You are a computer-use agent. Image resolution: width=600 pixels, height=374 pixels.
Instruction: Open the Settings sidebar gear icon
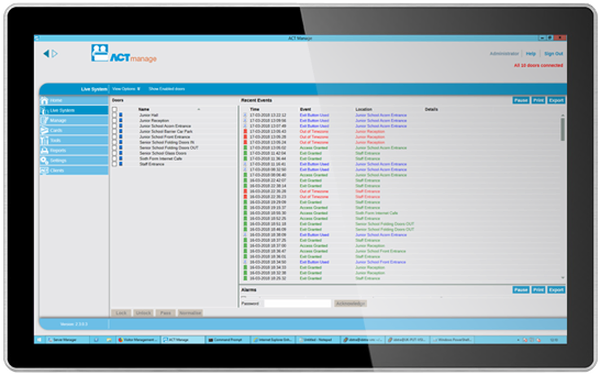(x=44, y=160)
